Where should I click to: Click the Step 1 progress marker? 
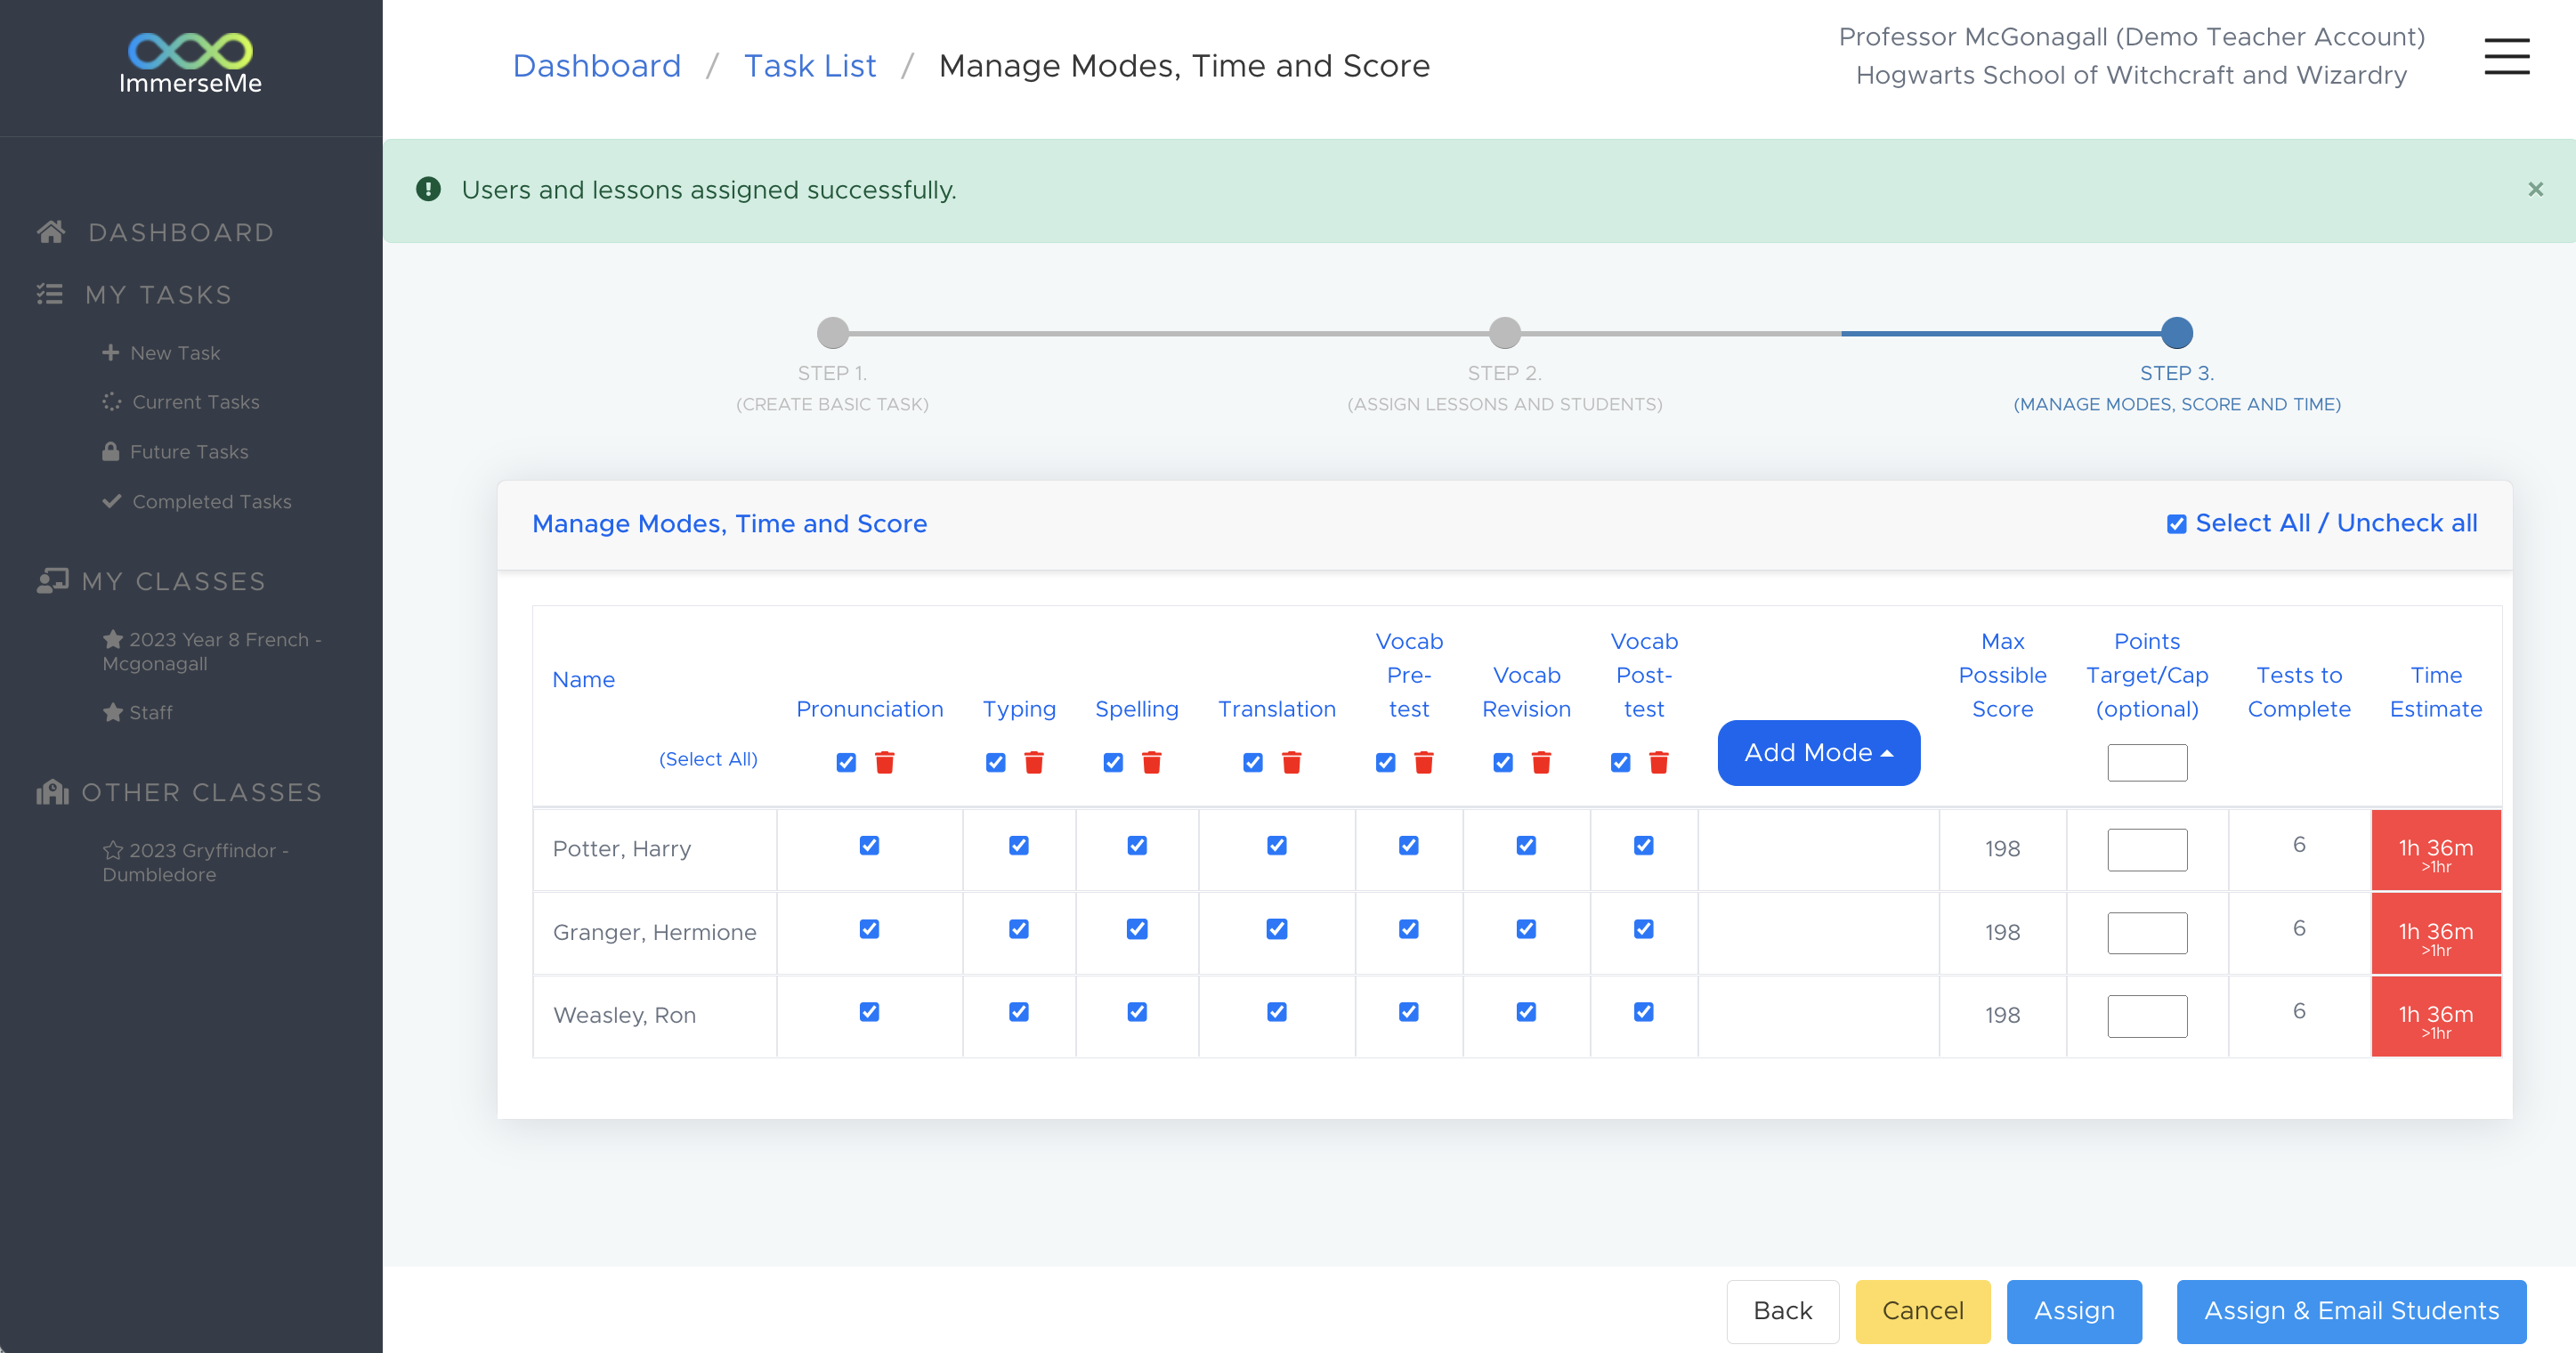point(832,332)
